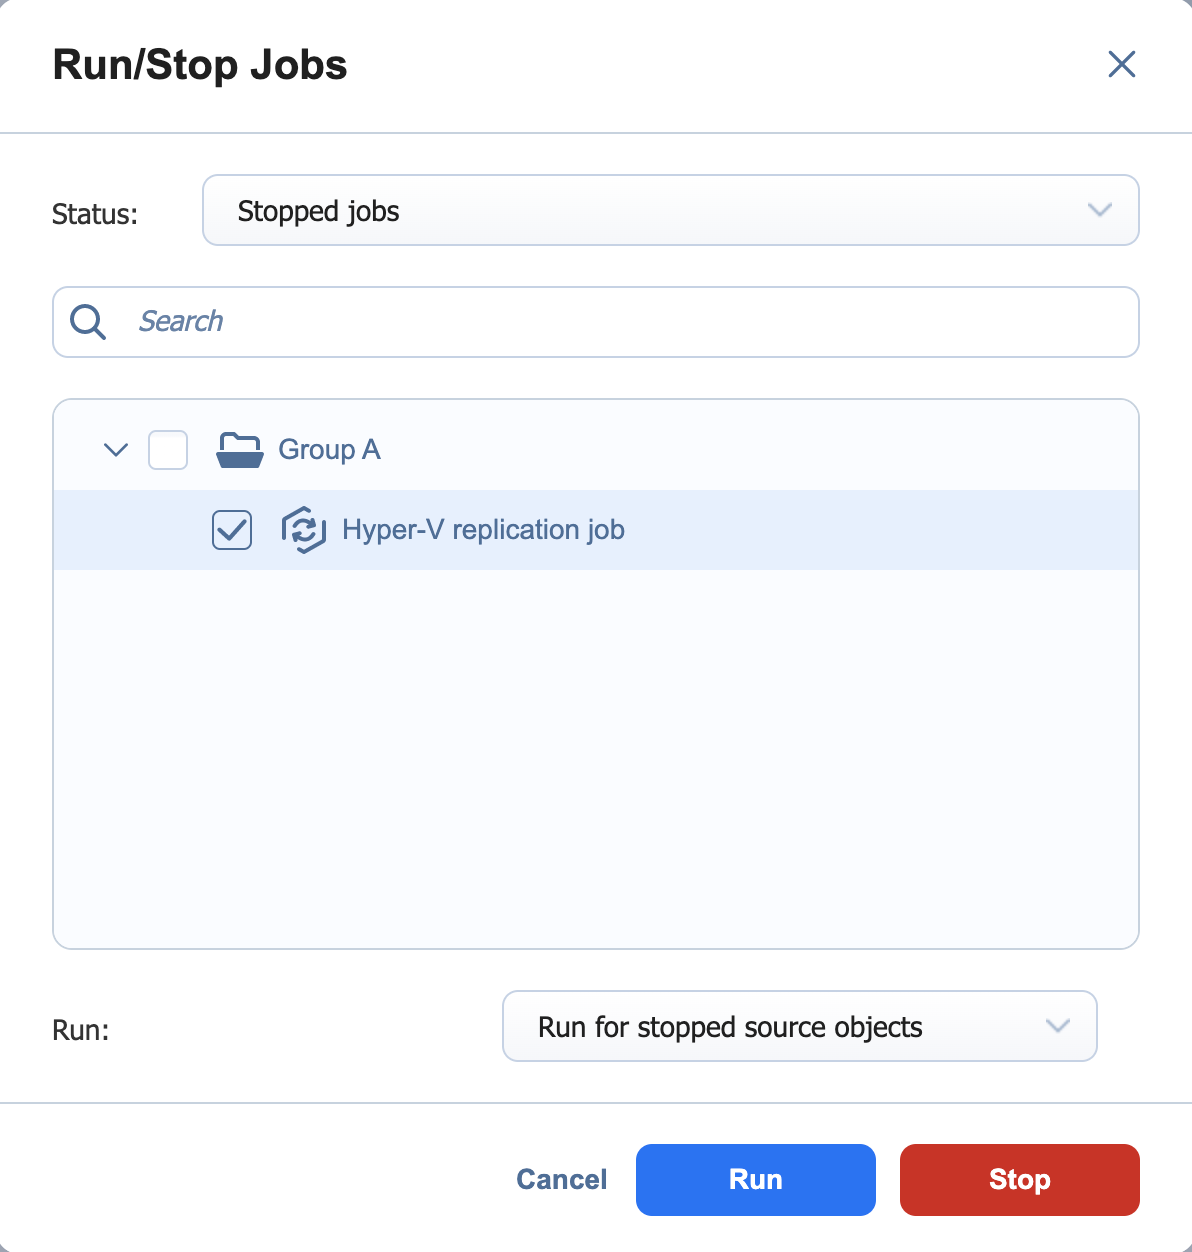The image size is (1192, 1252).
Task: Open the Run for stopped source objects dropdown
Action: pos(800,1026)
